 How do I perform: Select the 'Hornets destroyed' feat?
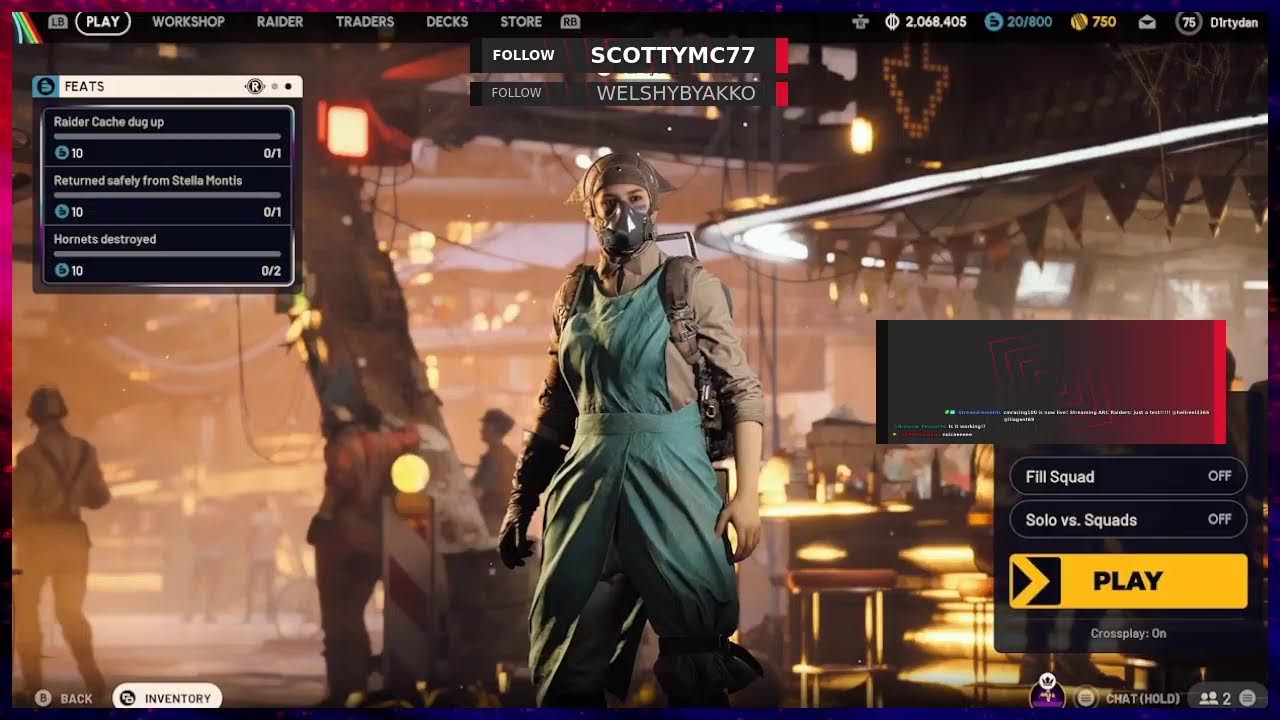coord(167,255)
